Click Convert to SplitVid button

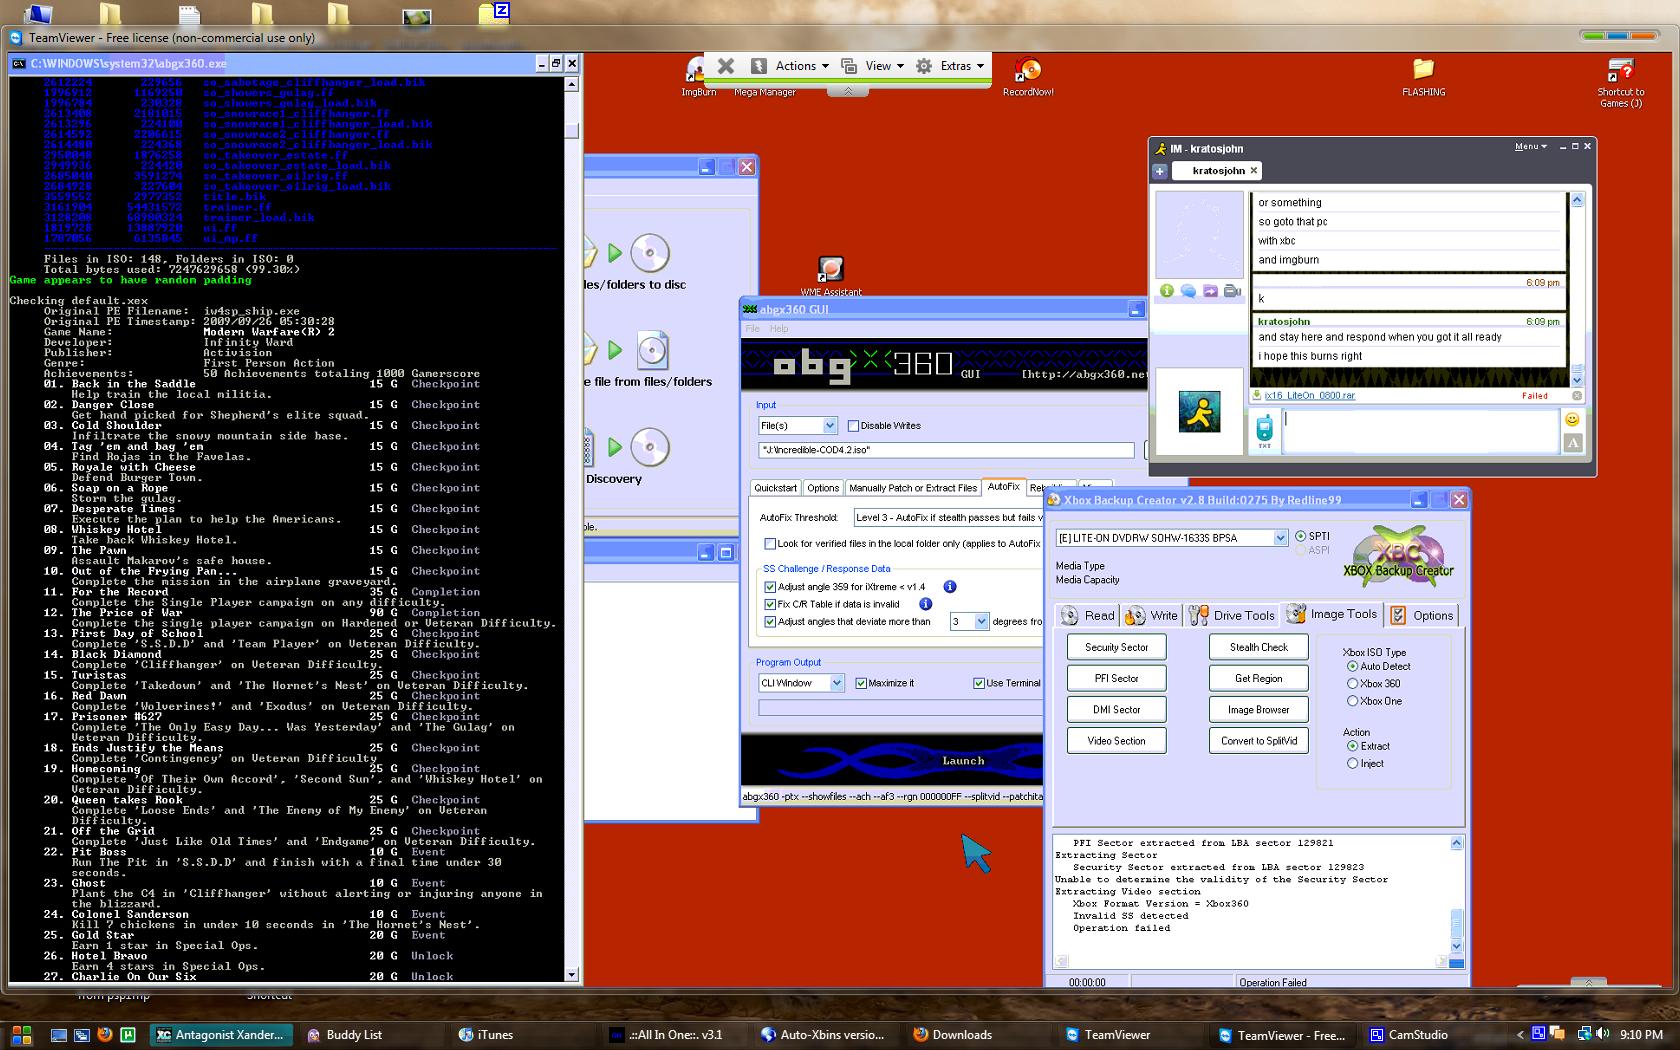point(1259,741)
